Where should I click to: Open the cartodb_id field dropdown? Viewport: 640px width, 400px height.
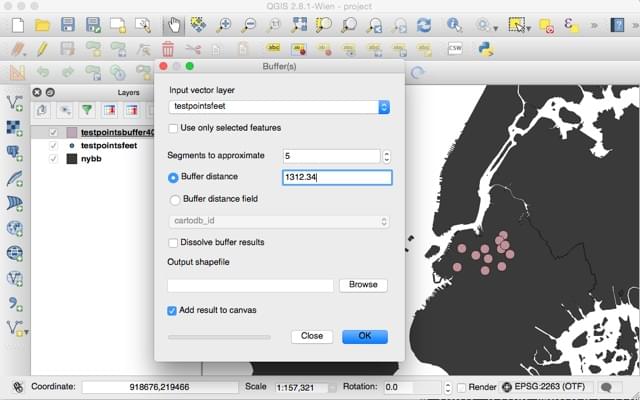coord(278,221)
